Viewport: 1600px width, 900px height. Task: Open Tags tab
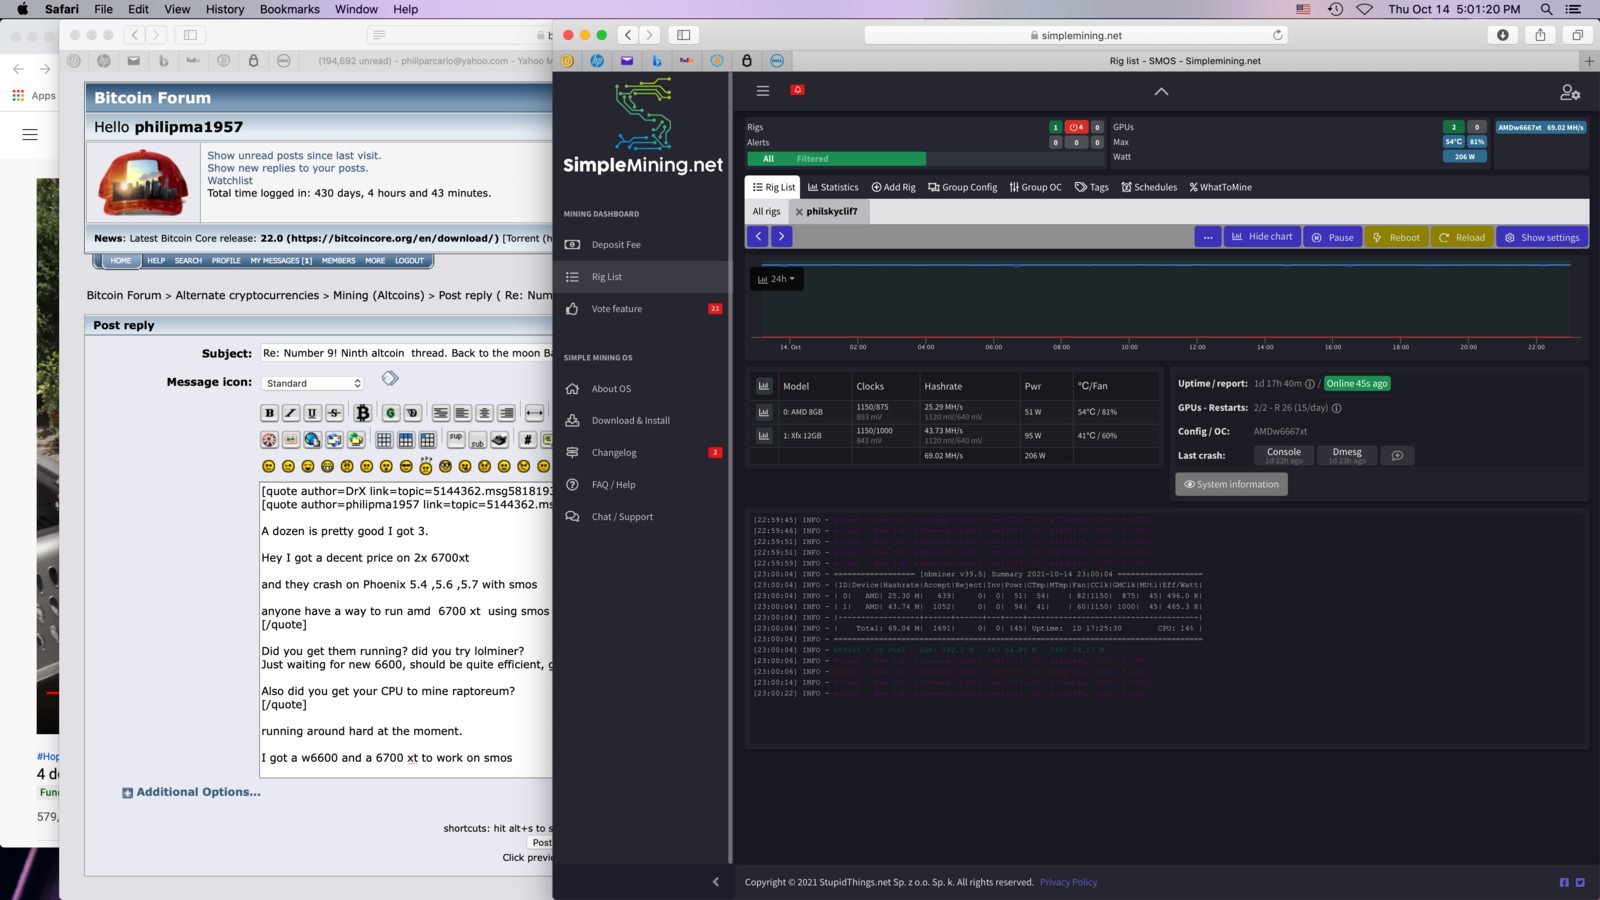pyautogui.click(x=1091, y=187)
